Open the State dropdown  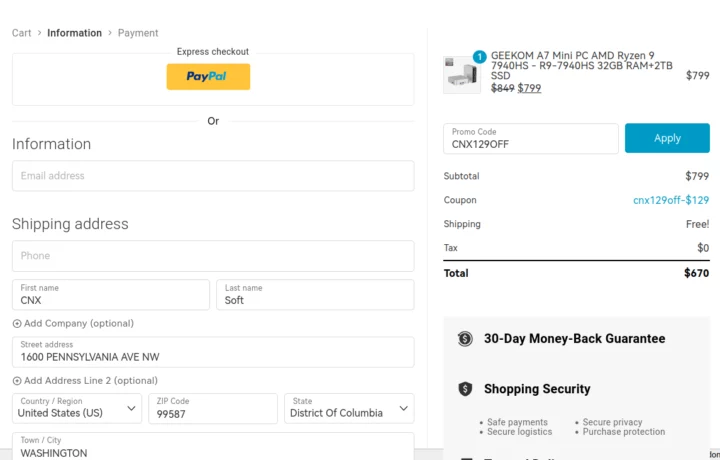[349, 408]
